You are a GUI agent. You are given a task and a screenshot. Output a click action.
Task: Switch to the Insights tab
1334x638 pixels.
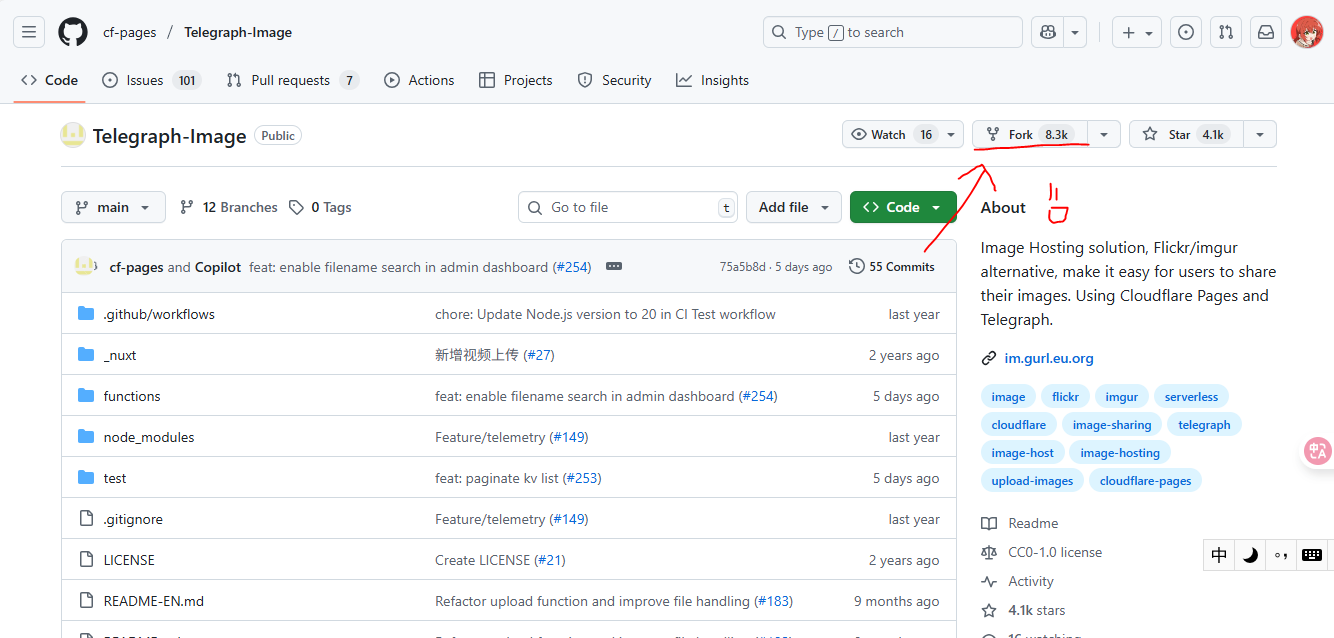pyautogui.click(x=712, y=80)
